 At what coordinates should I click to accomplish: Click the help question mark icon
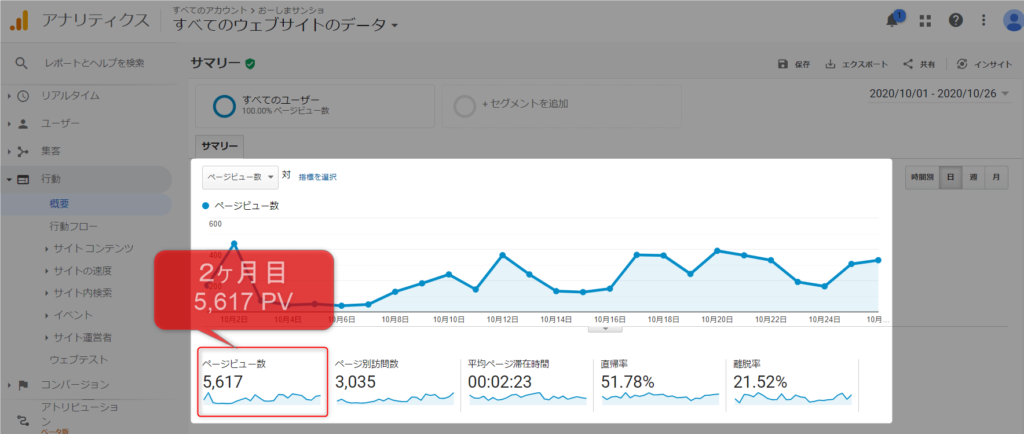(x=955, y=21)
